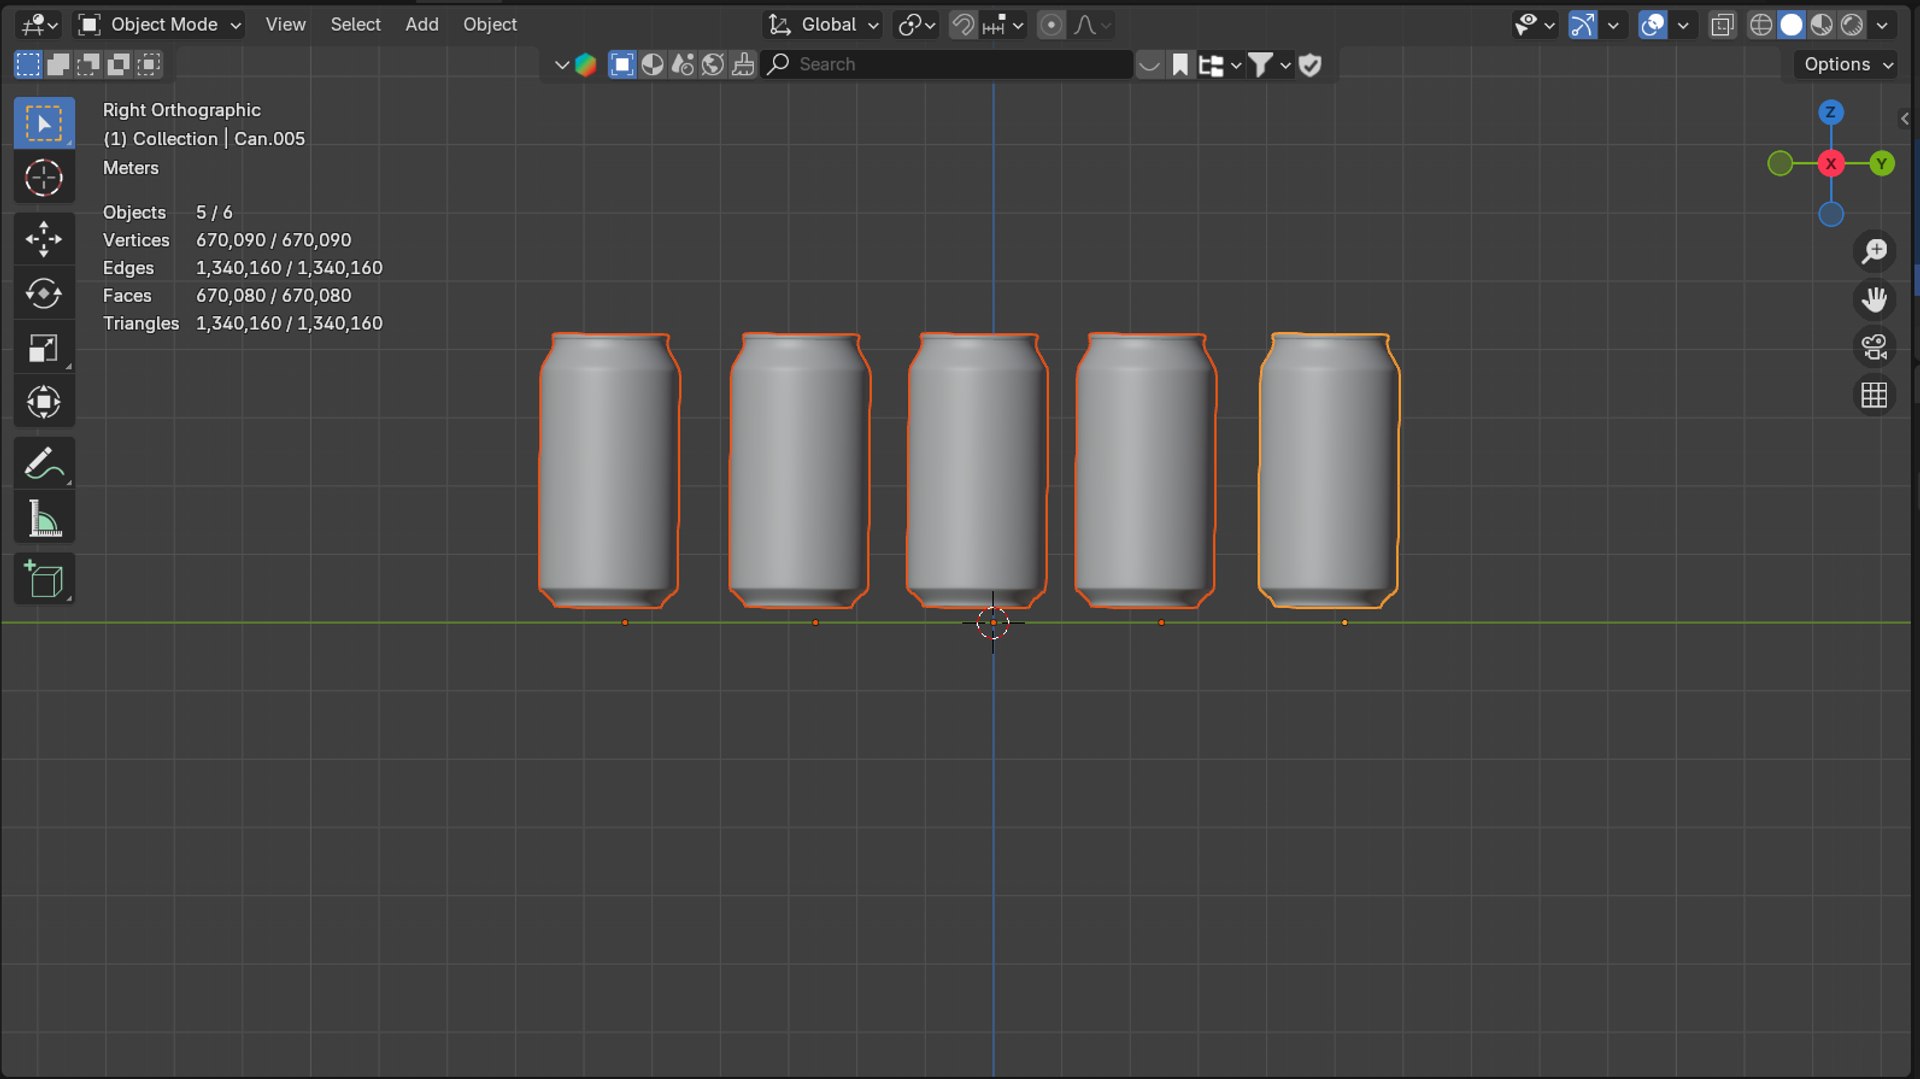
Task: Toggle X-ray mode
Action: click(1722, 25)
